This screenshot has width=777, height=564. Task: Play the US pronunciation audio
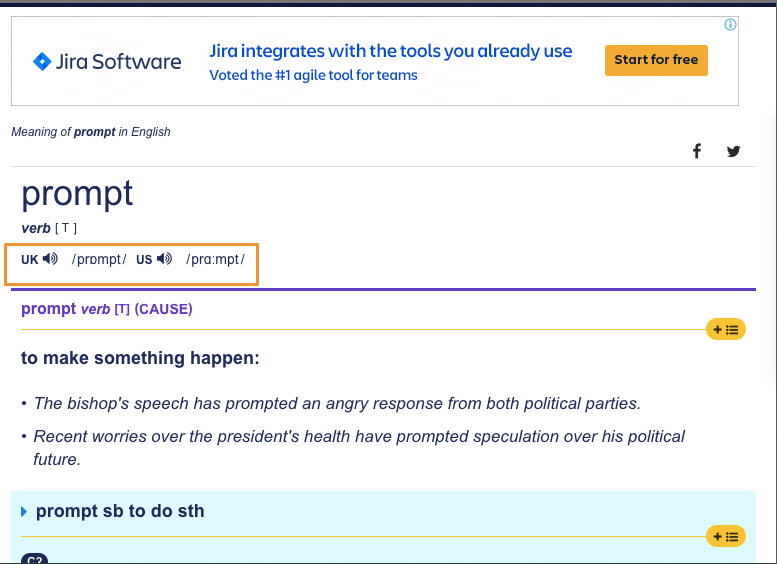(x=164, y=259)
